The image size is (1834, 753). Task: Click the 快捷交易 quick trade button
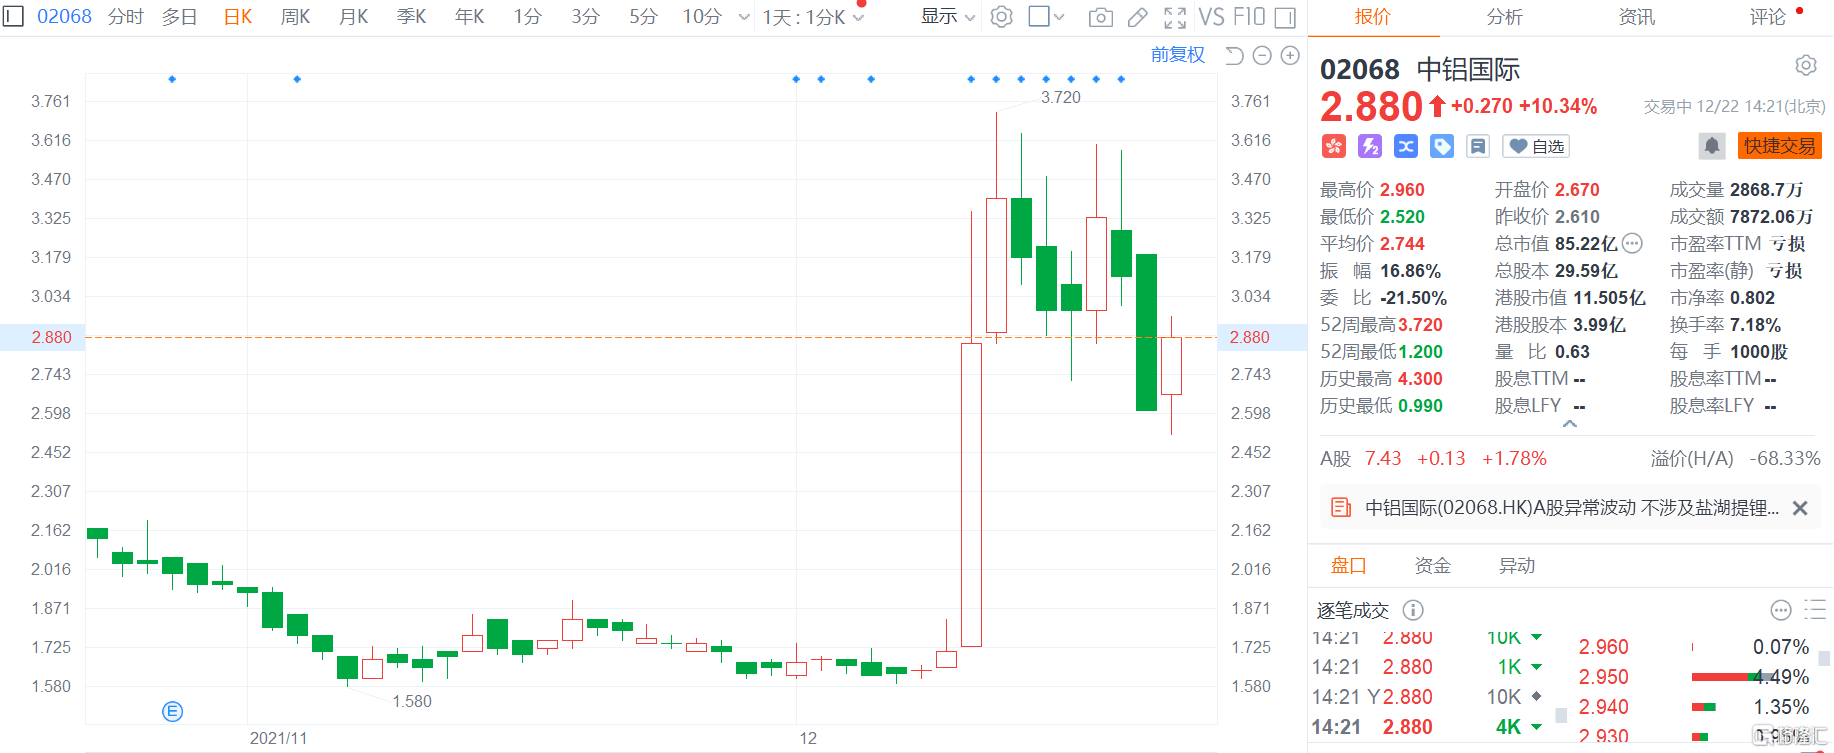pyautogui.click(x=1780, y=146)
